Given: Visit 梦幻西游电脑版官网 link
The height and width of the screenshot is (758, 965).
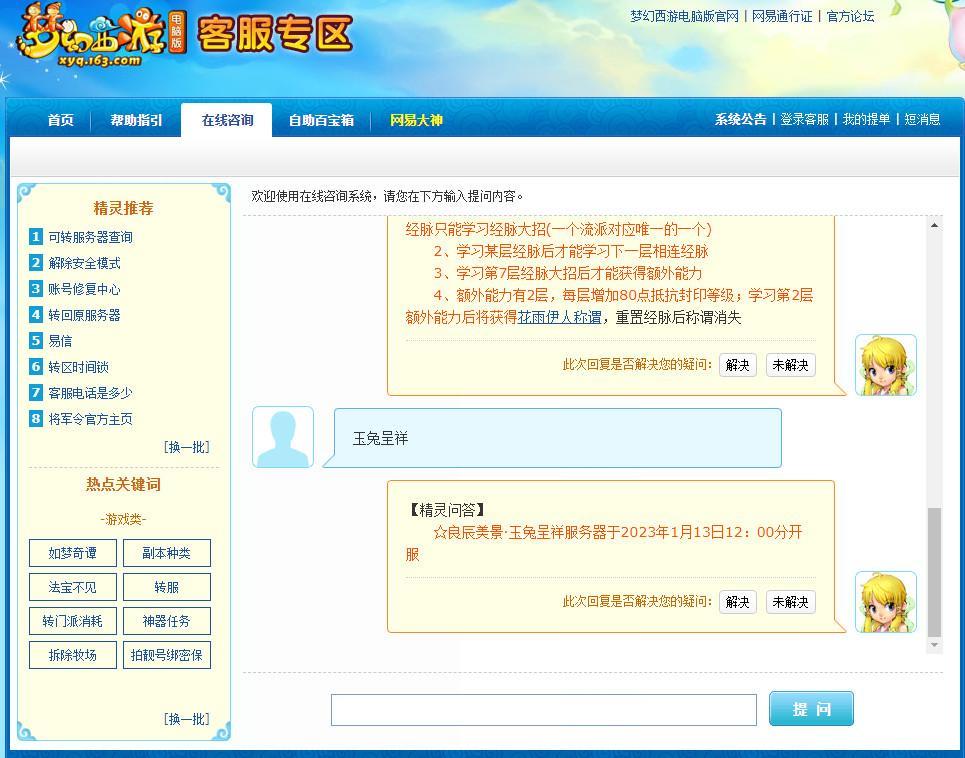Looking at the screenshot, I should (x=684, y=17).
